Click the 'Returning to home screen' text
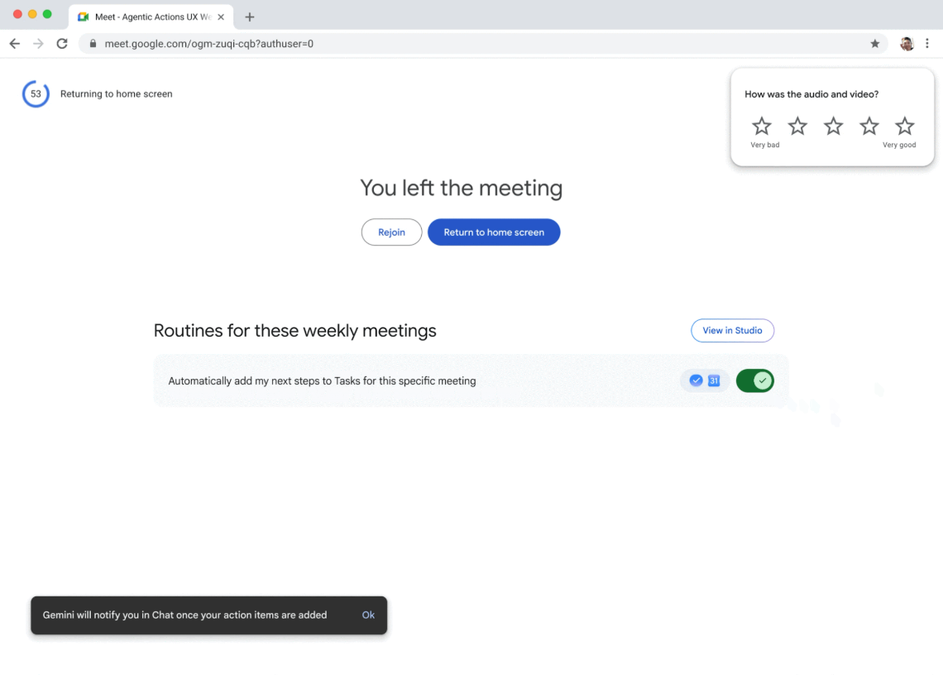Viewport: 943px width, 675px height. coord(116,94)
